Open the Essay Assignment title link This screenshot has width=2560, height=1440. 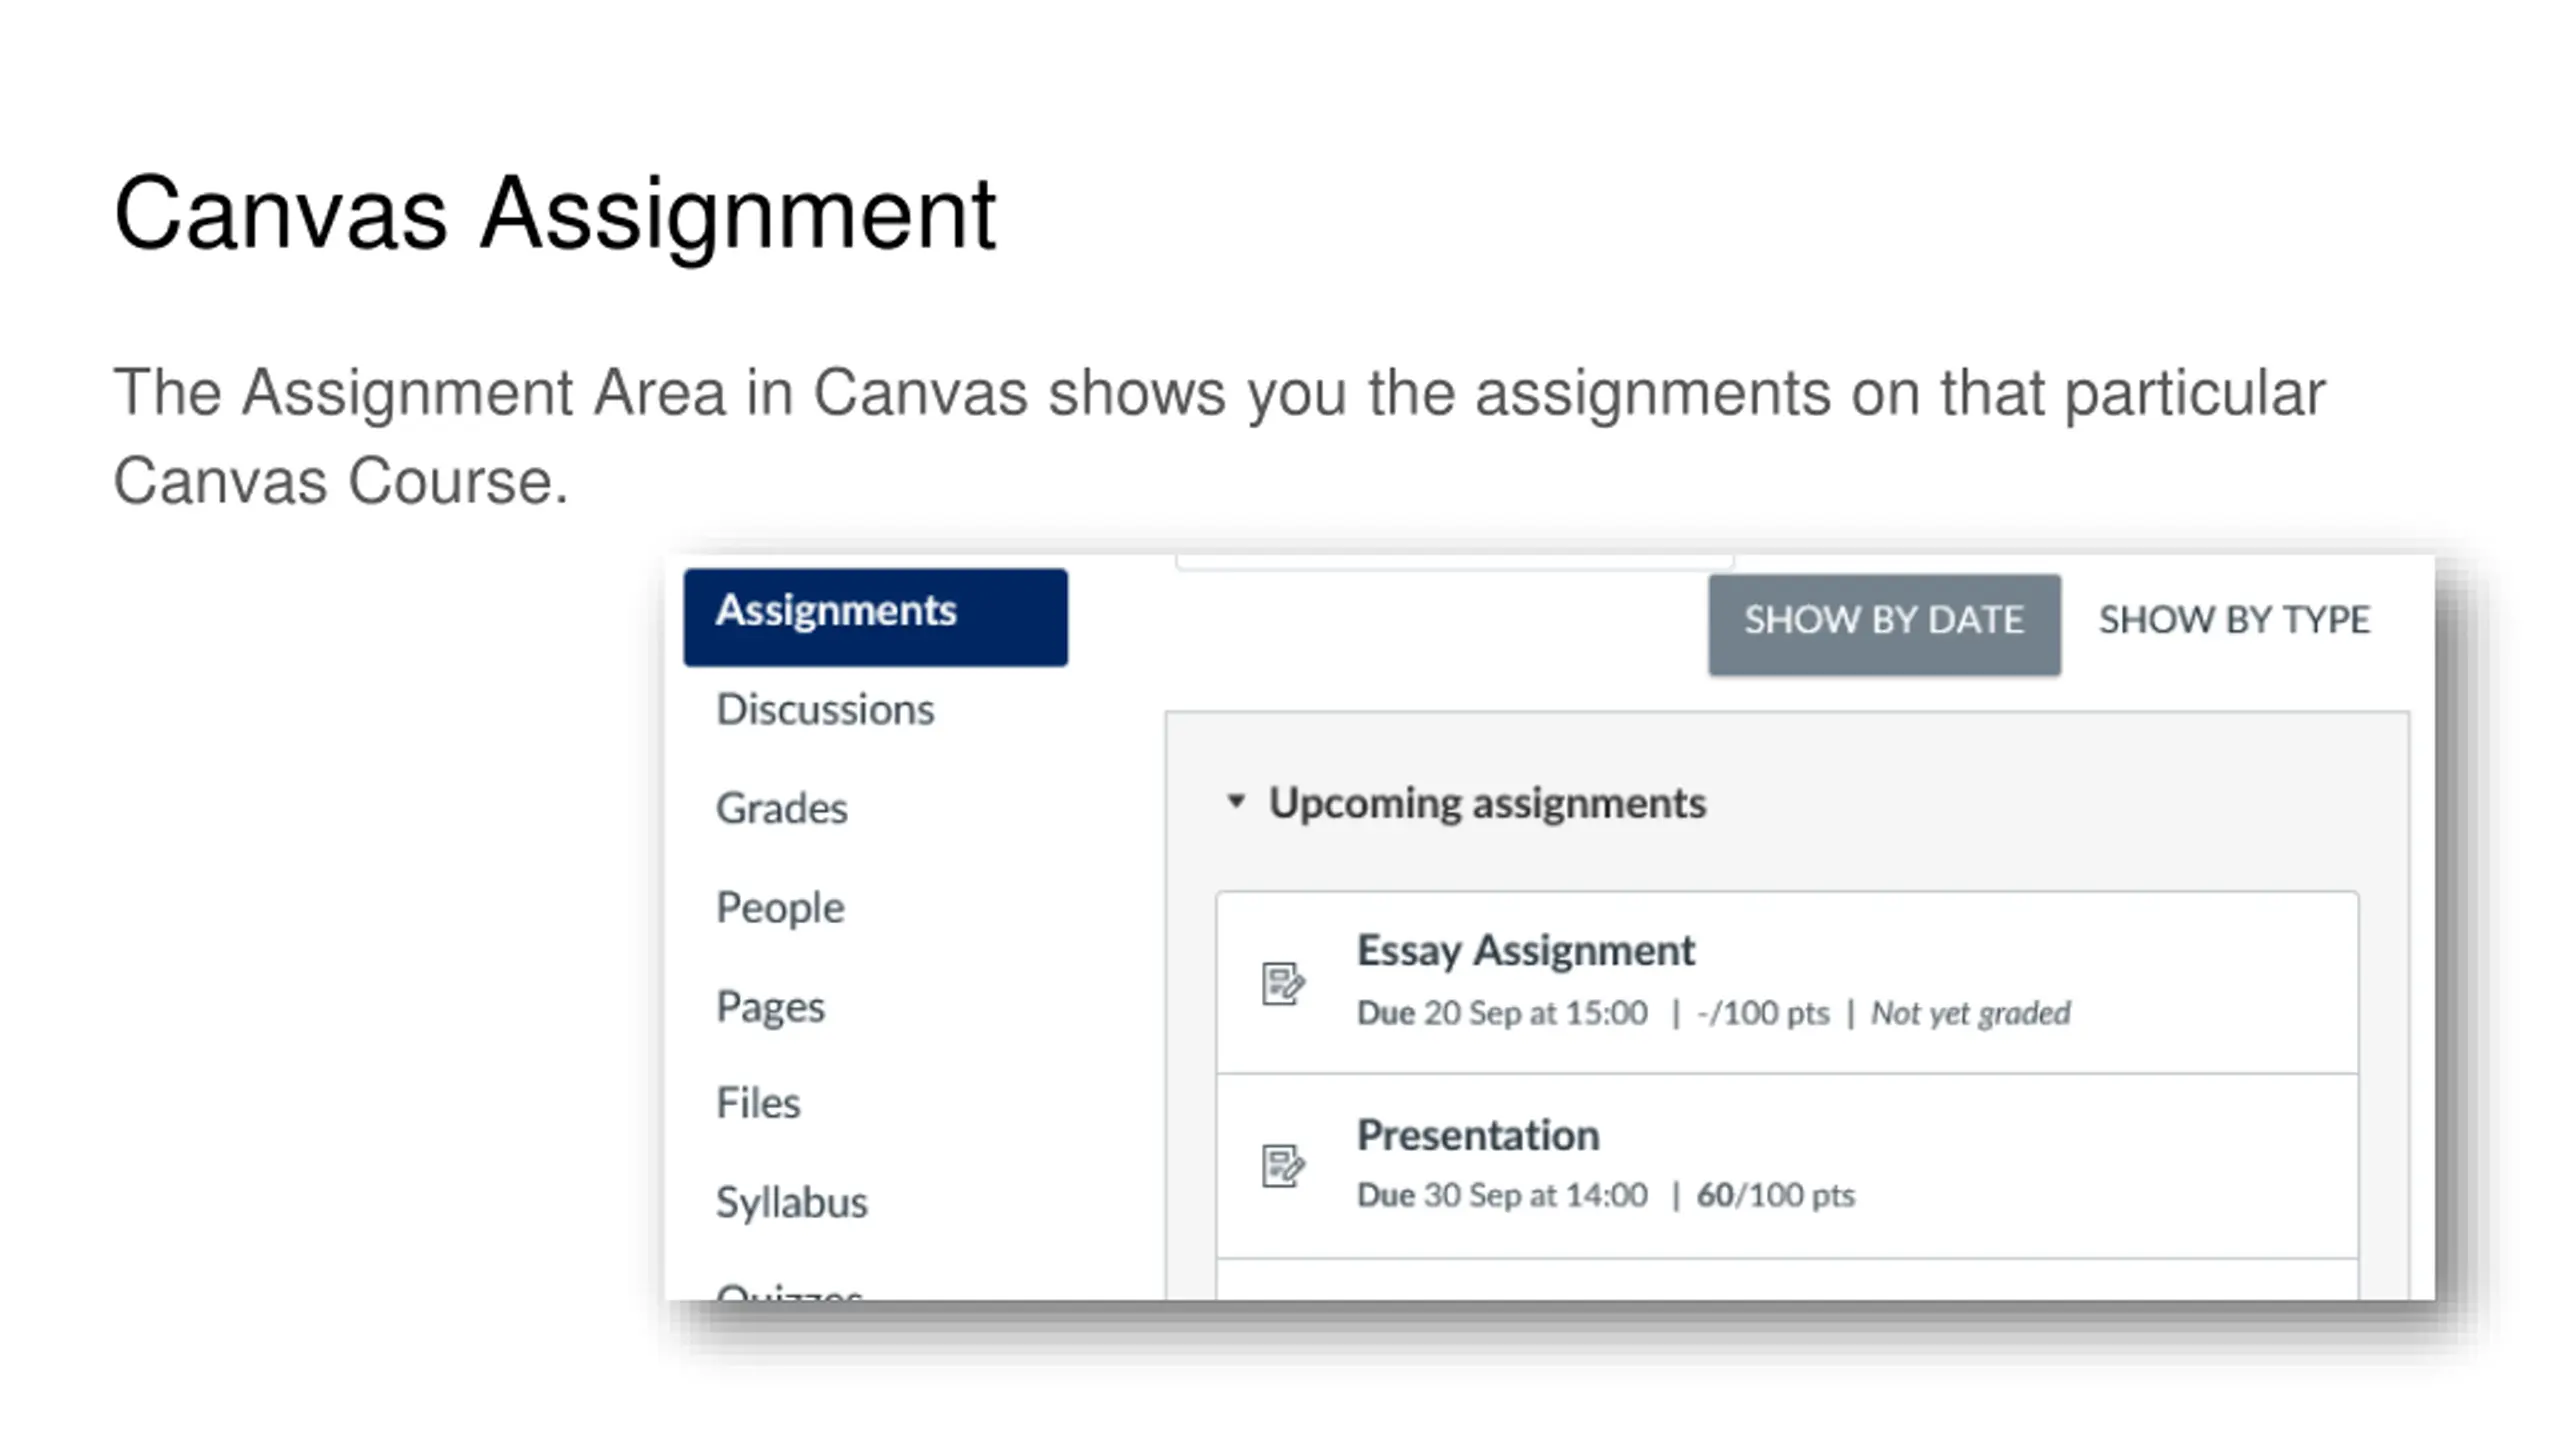click(1525, 950)
